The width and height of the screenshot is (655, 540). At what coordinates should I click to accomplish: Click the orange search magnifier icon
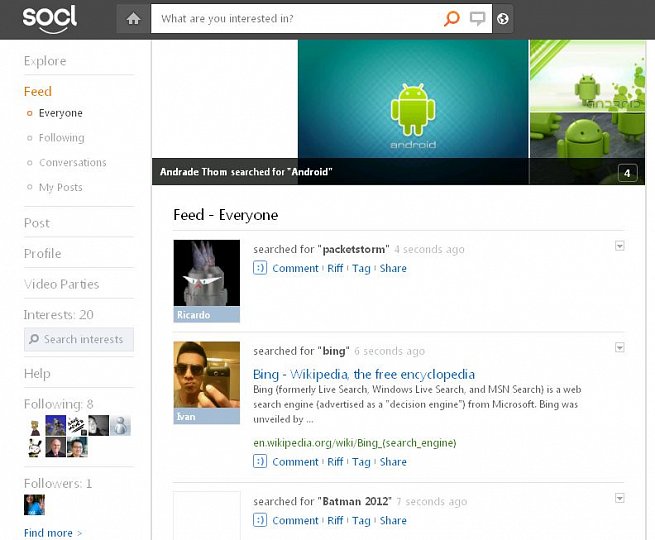point(451,18)
